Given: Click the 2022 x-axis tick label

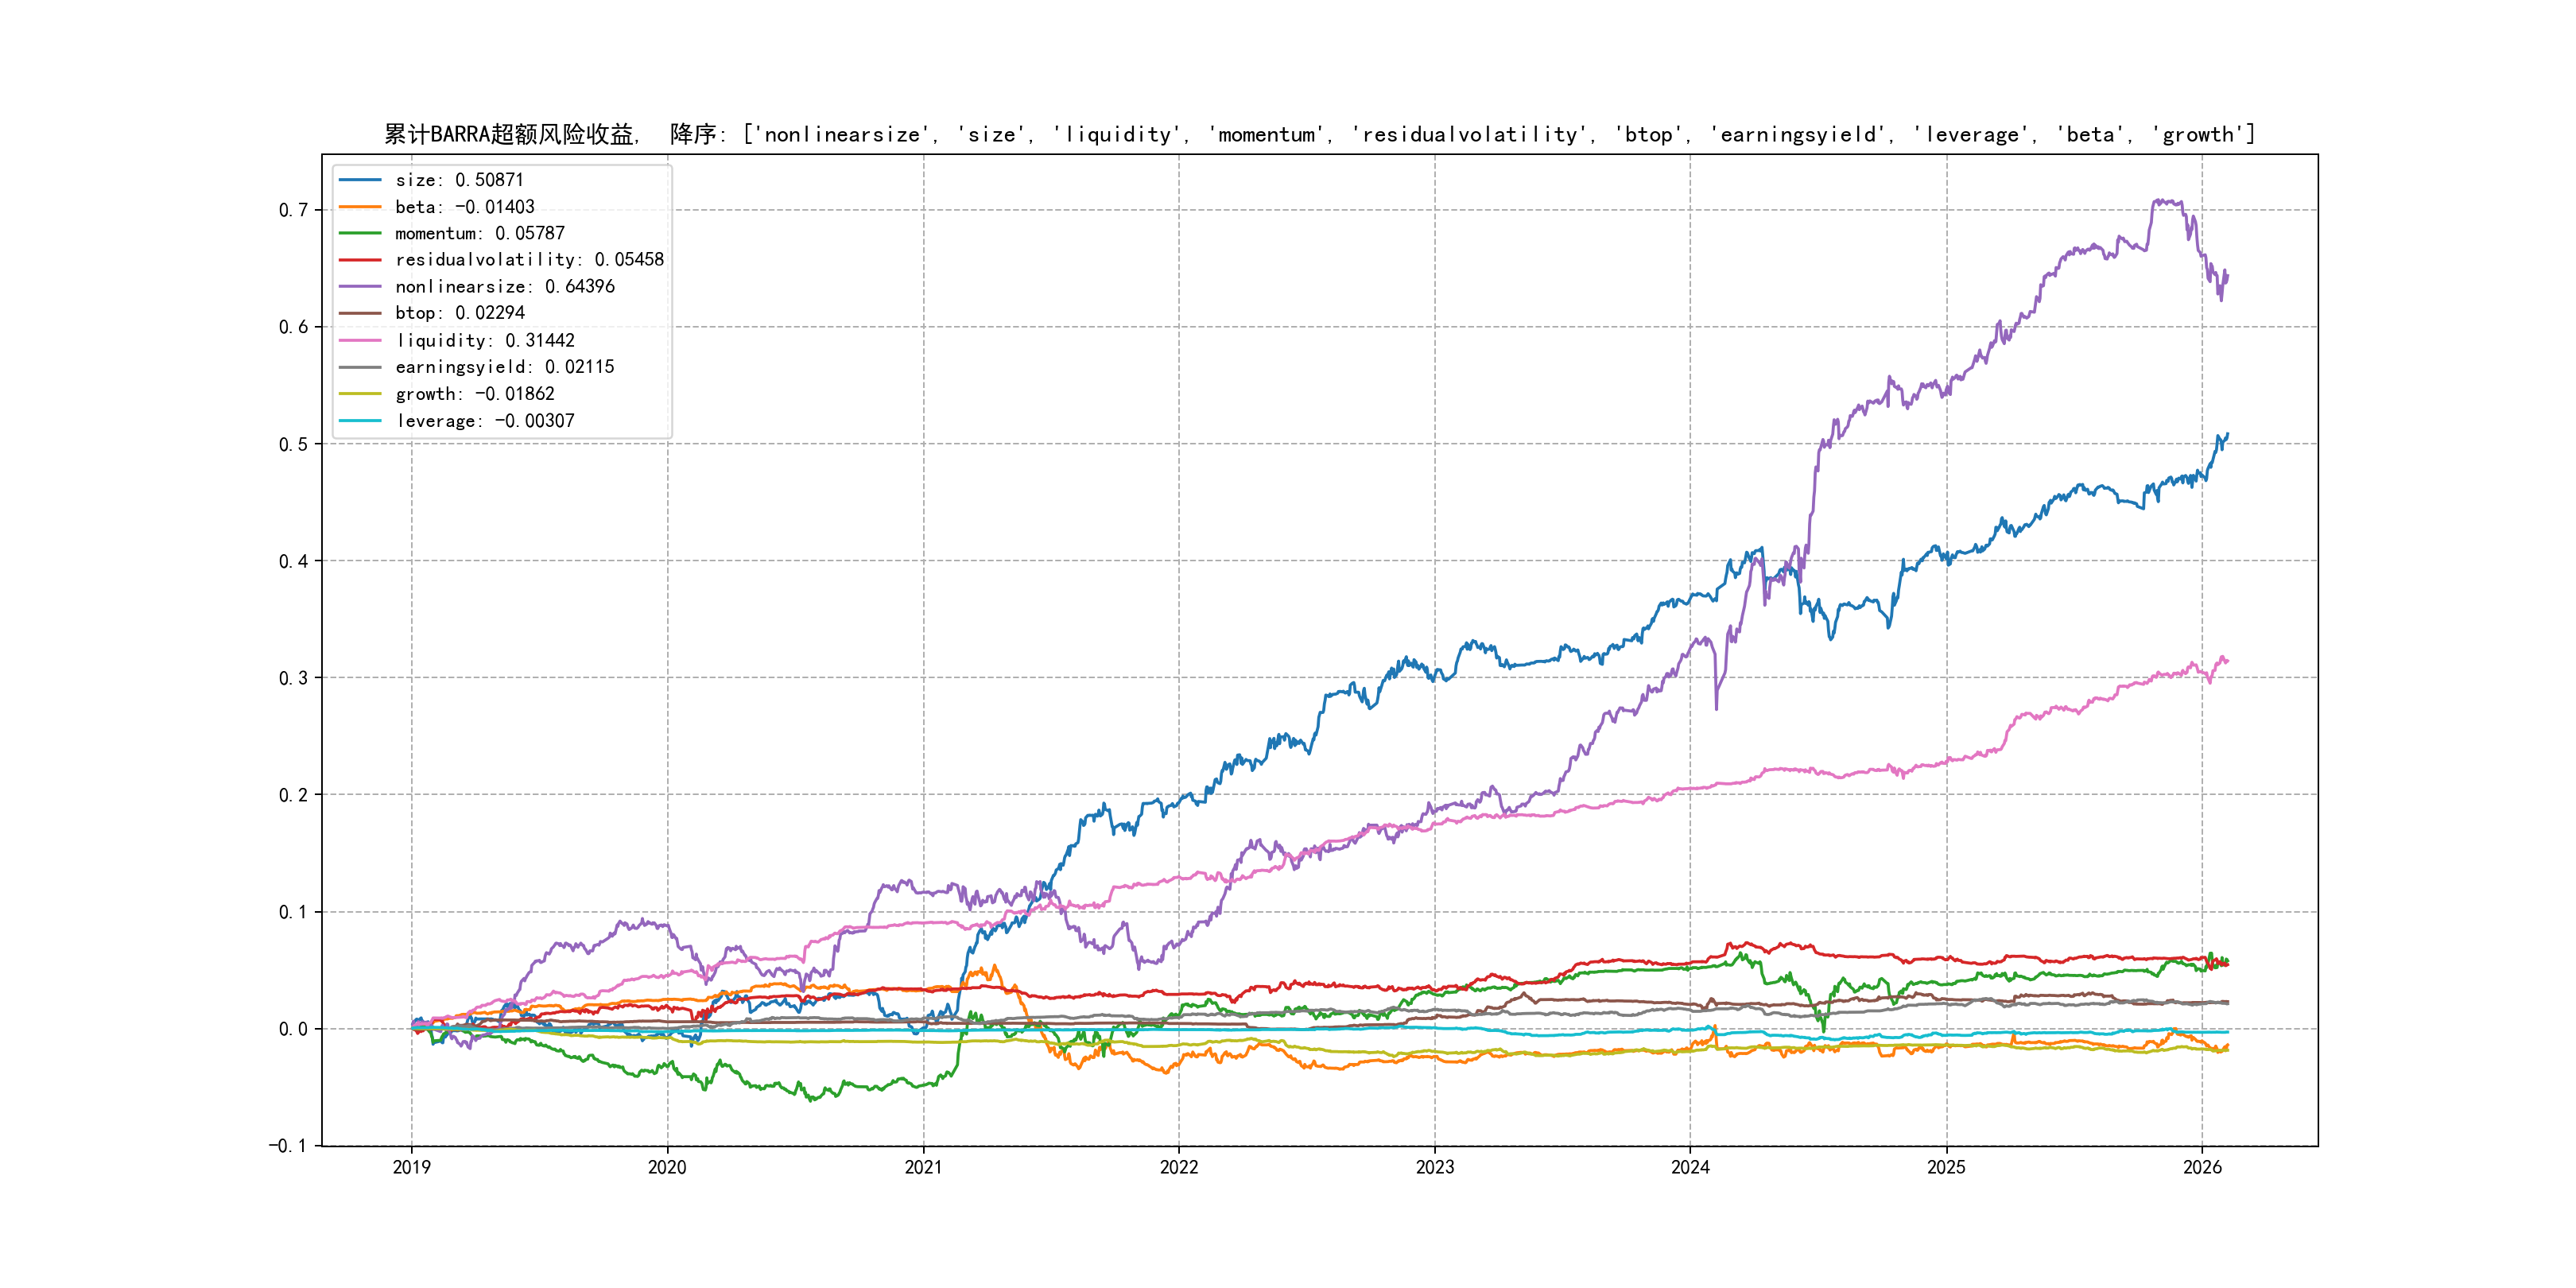Looking at the screenshot, I should click(x=1178, y=1167).
